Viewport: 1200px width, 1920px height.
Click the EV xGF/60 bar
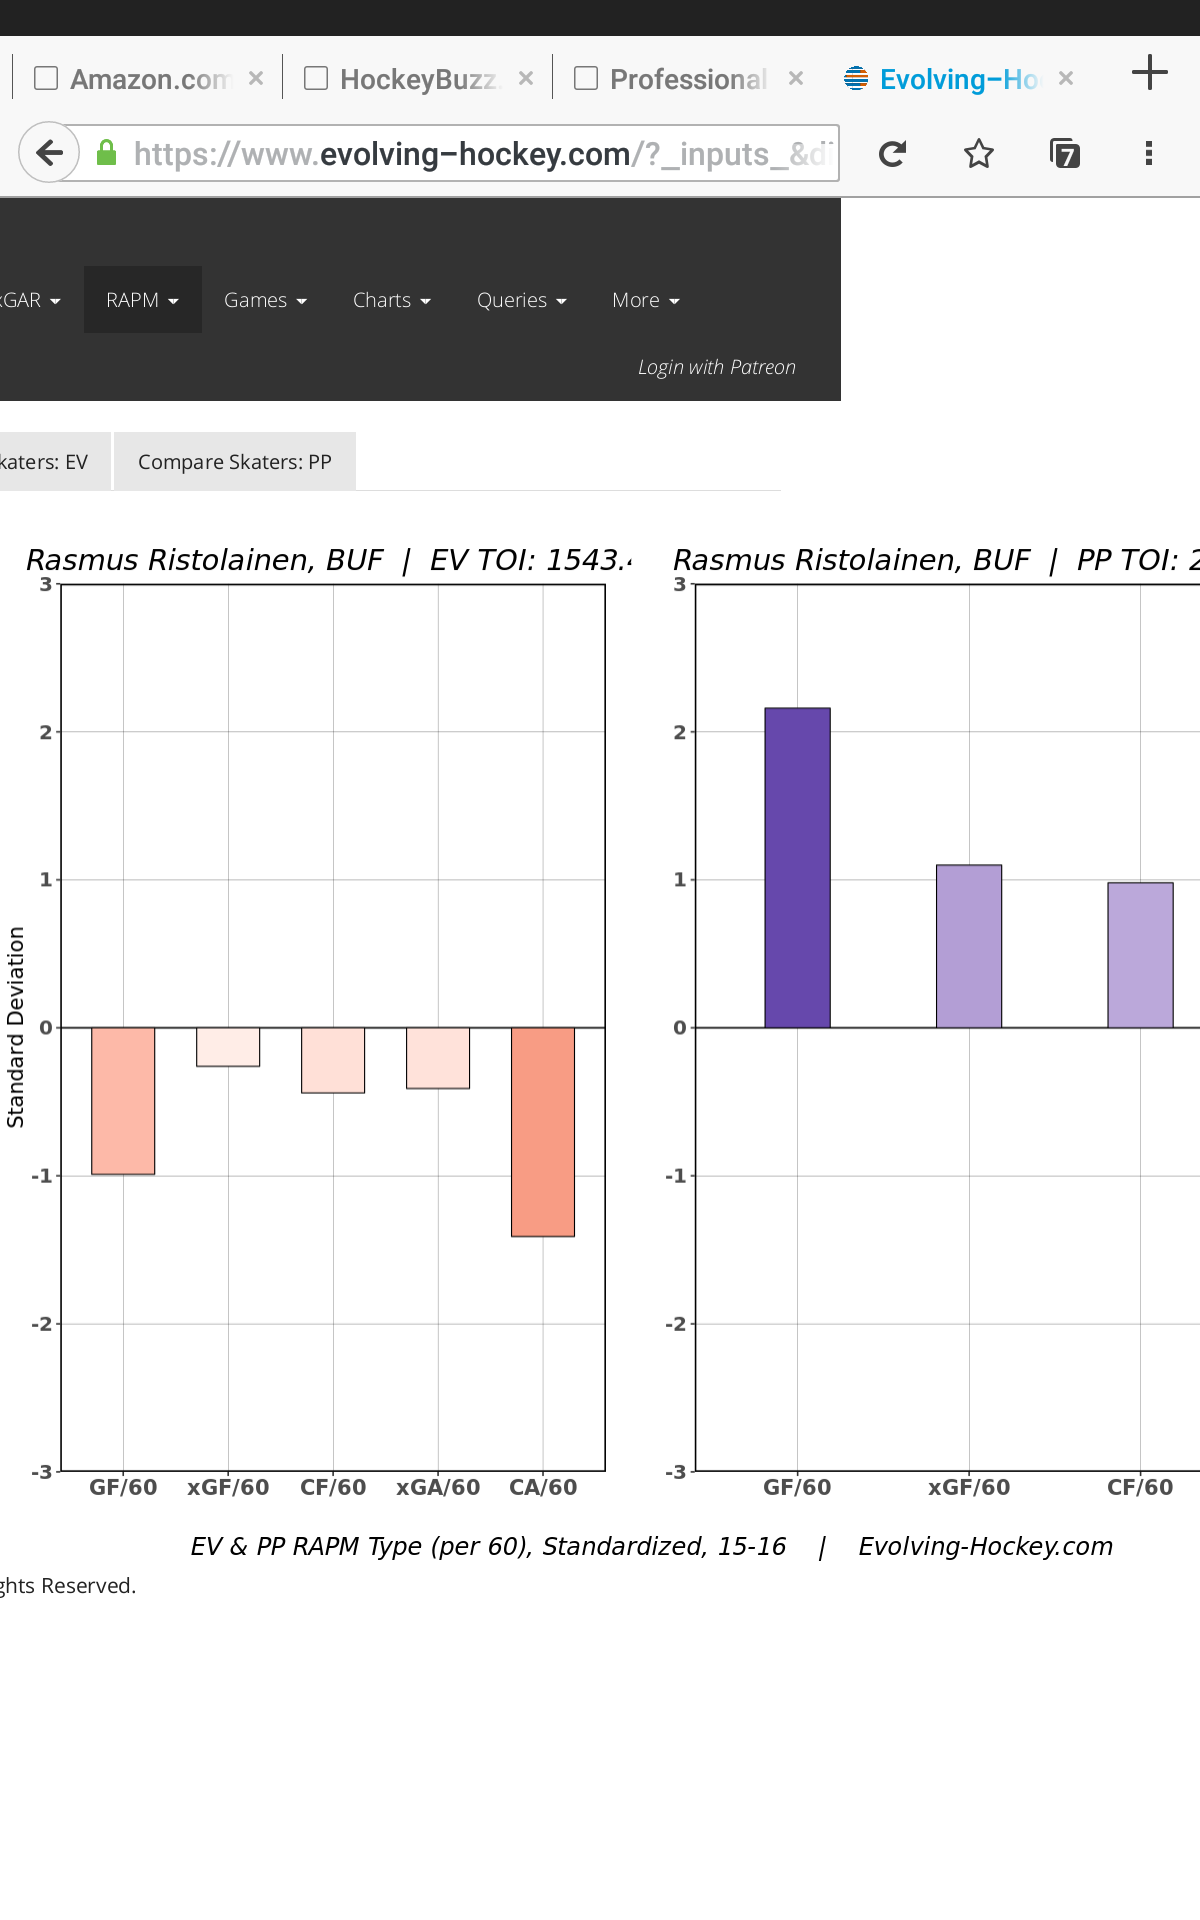(x=228, y=1047)
